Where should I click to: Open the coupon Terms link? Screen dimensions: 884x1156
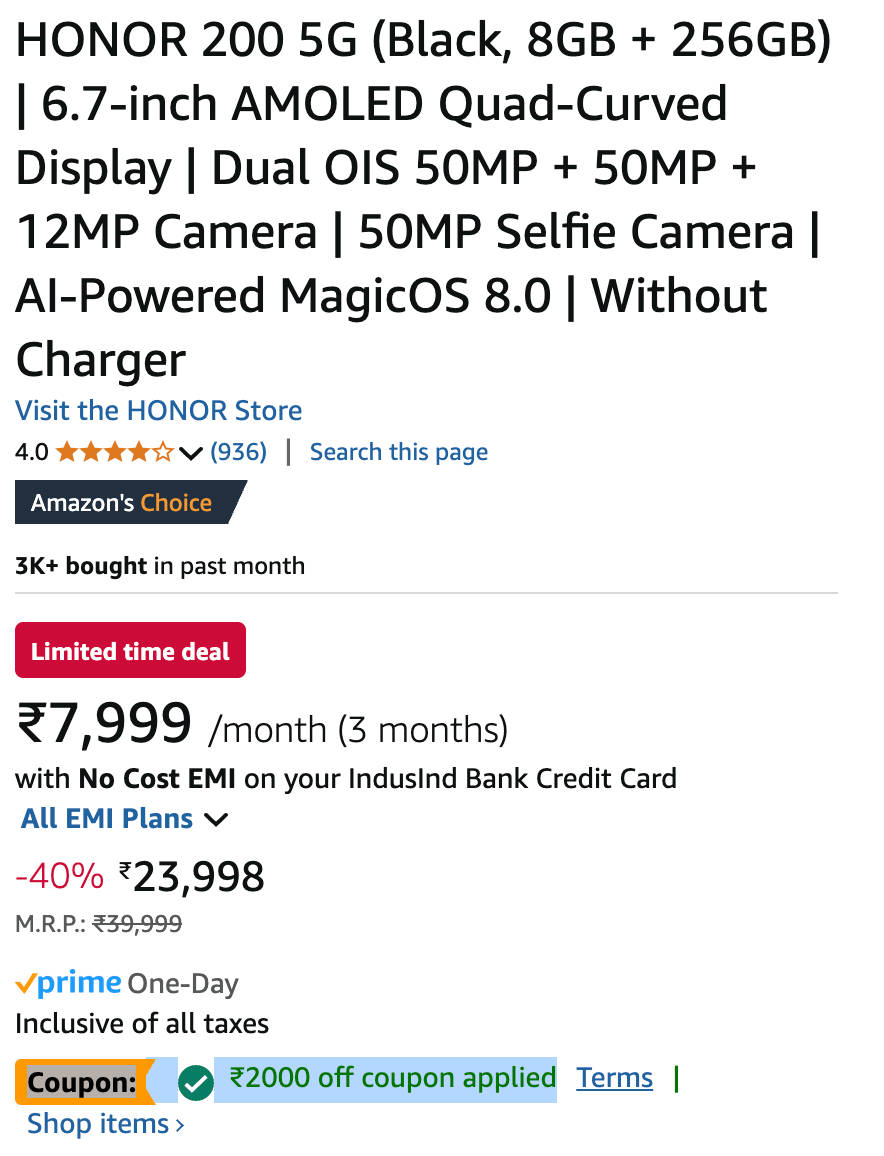pos(614,1078)
